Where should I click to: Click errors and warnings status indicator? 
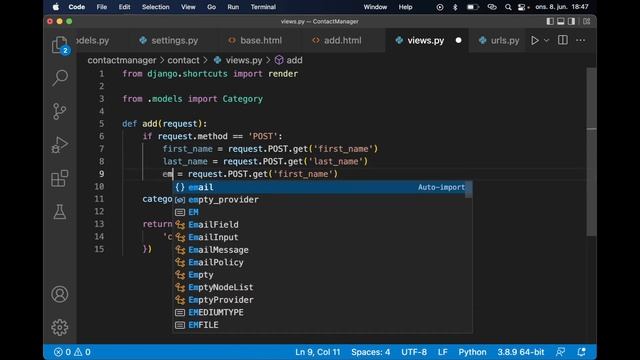point(72,352)
